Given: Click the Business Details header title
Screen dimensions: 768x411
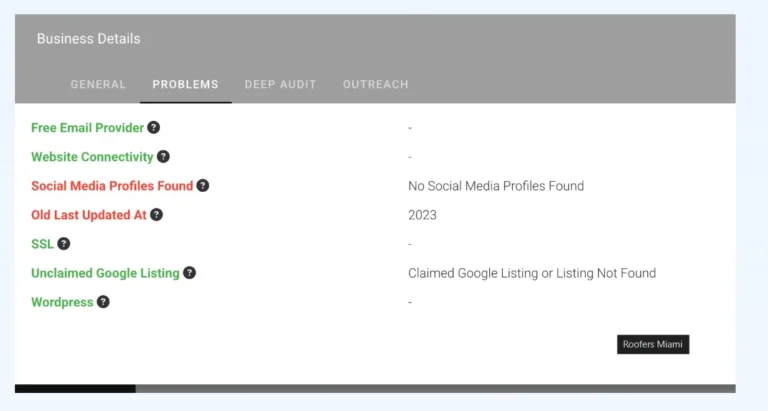Looking at the screenshot, I should (x=89, y=39).
